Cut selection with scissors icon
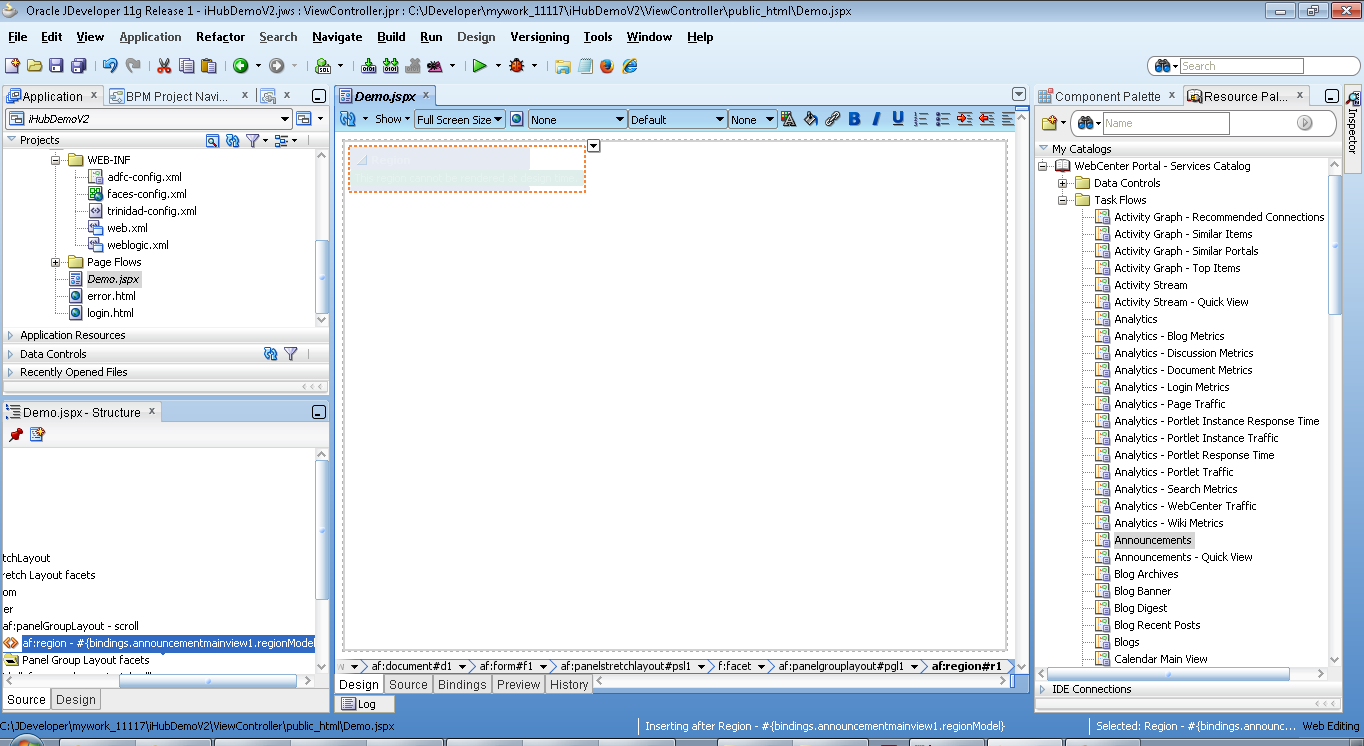This screenshot has height=746, width=1364. click(x=164, y=66)
